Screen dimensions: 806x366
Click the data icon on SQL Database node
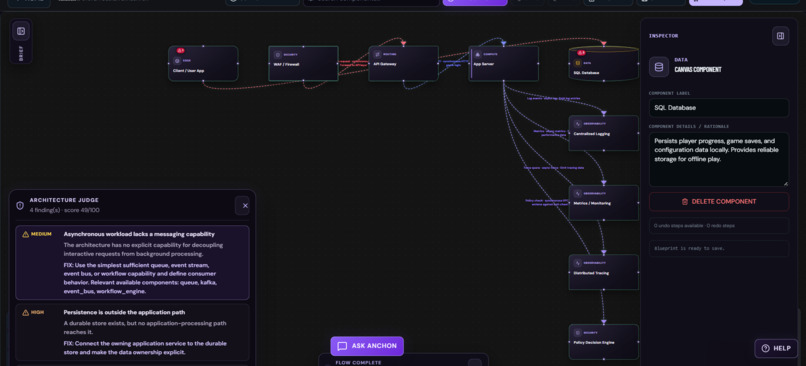point(578,63)
